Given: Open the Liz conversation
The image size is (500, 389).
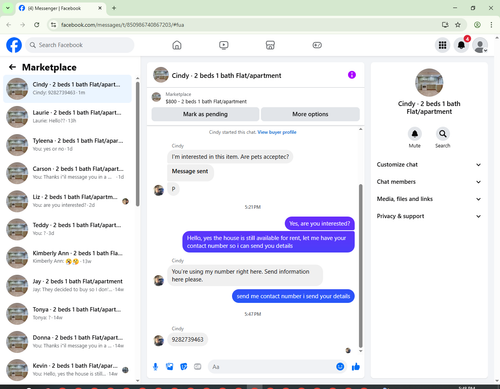Looking at the screenshot, I should 67,201.
